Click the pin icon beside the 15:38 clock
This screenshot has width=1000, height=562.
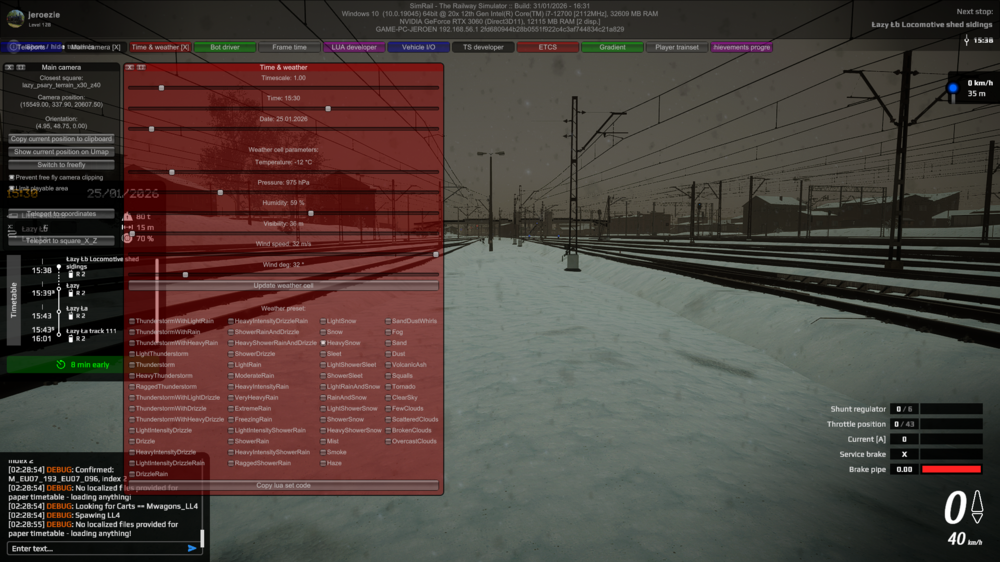[966, 40]
